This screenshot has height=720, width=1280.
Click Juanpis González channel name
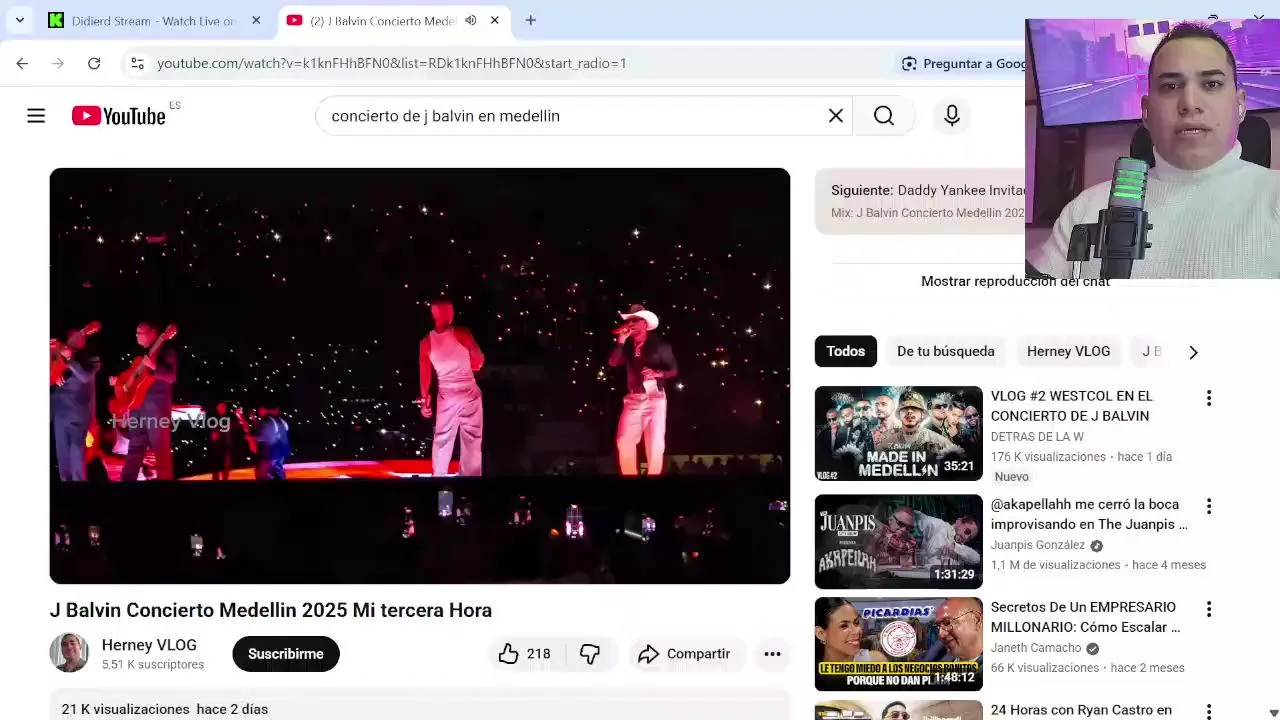pyautogui.click(x=1038, y=545)
